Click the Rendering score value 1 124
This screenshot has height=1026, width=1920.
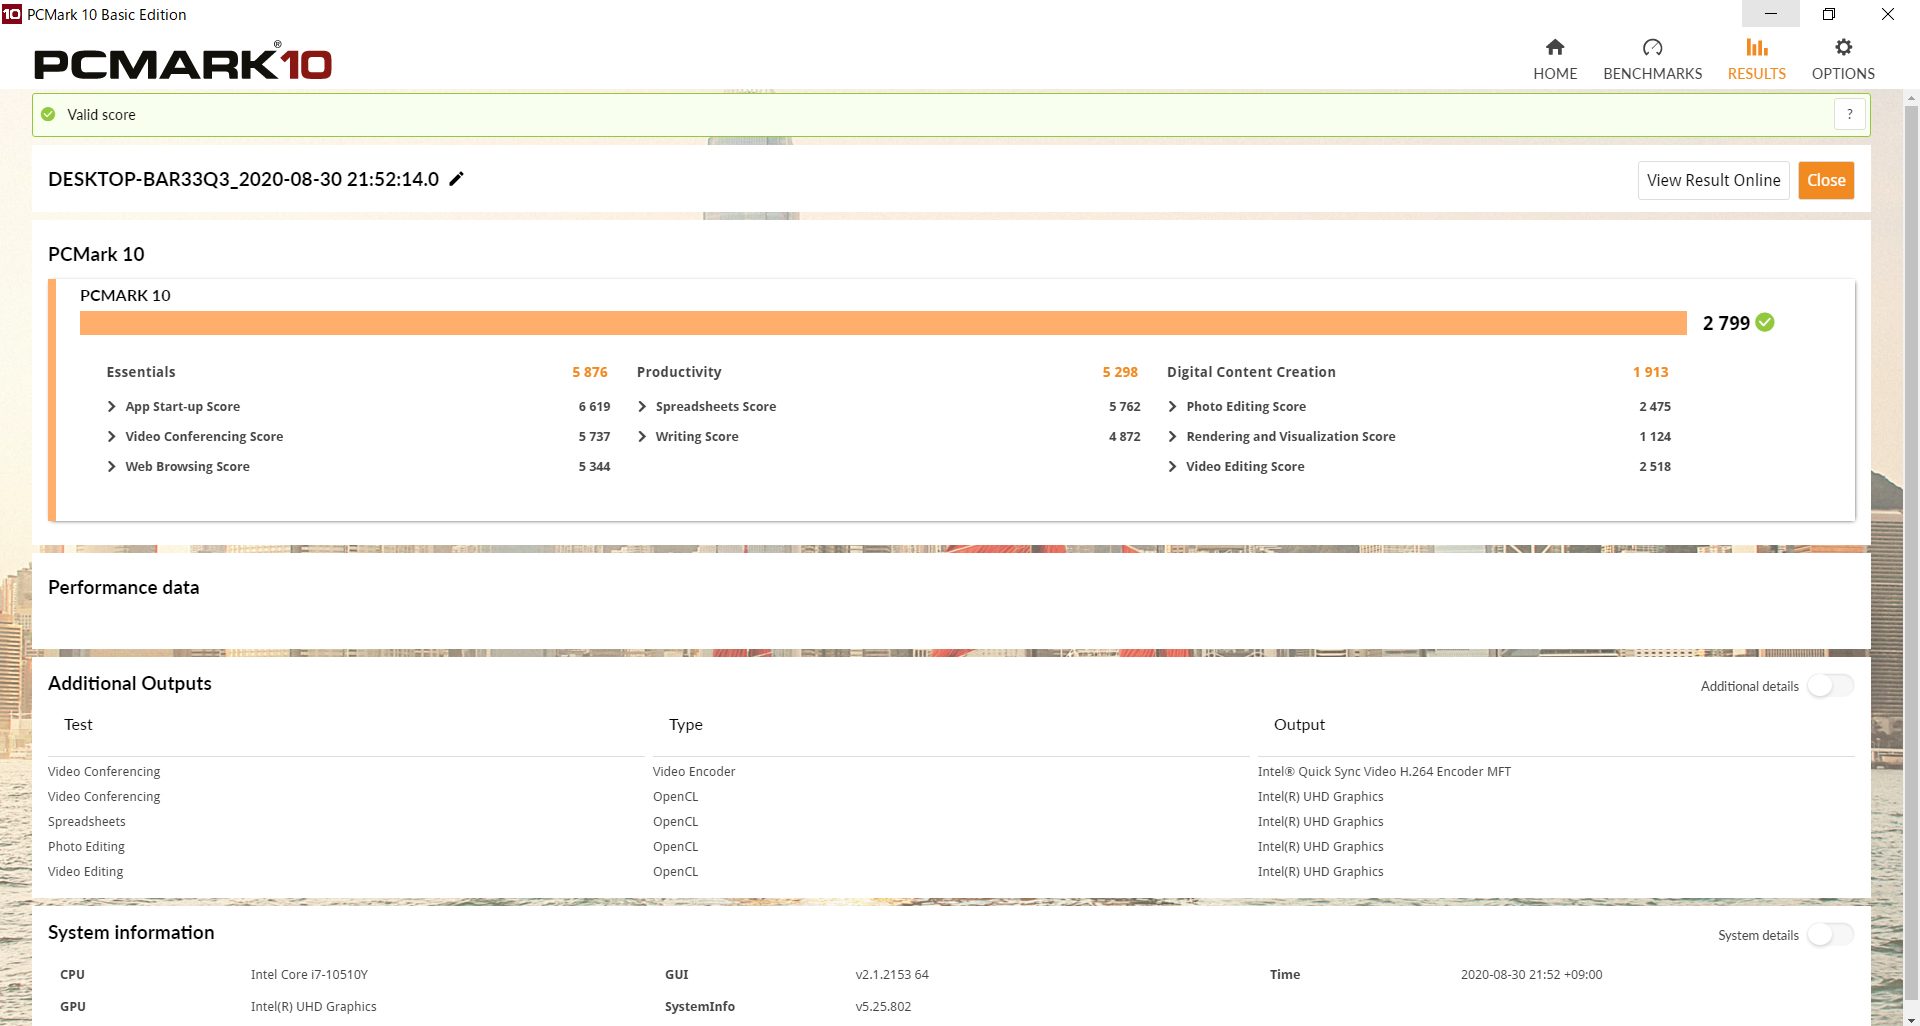pyautogui.click(x=1655, y=436)
